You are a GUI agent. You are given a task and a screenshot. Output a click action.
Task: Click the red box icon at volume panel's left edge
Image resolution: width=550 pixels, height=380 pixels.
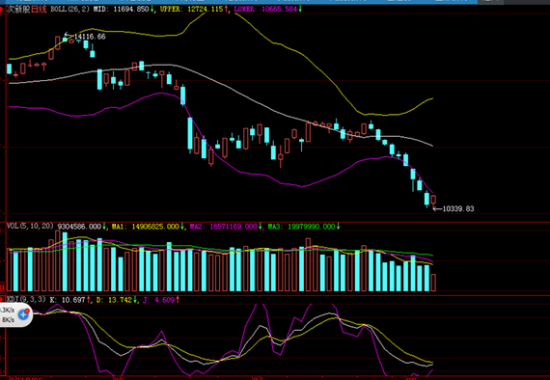[2, 287]
